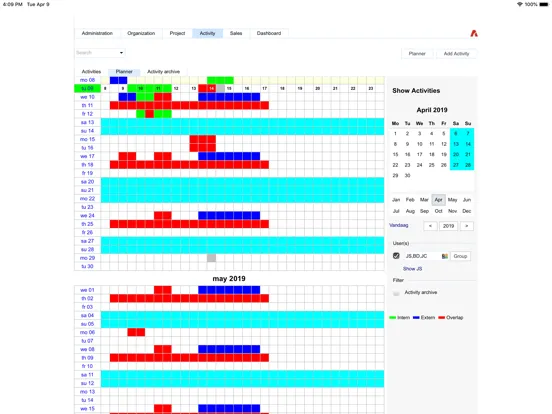Choose Feb in month selector
This screenshot has width=552, height=414.
[x=410, y=200]
